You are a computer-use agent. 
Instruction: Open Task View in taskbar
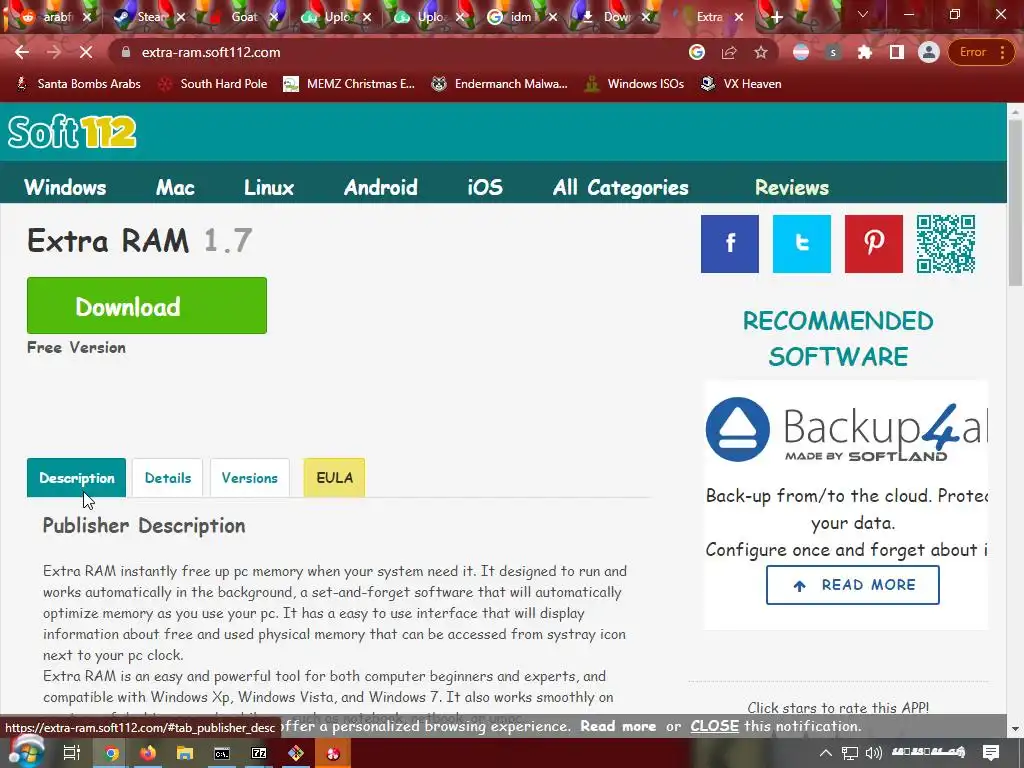tap(71, 753)
